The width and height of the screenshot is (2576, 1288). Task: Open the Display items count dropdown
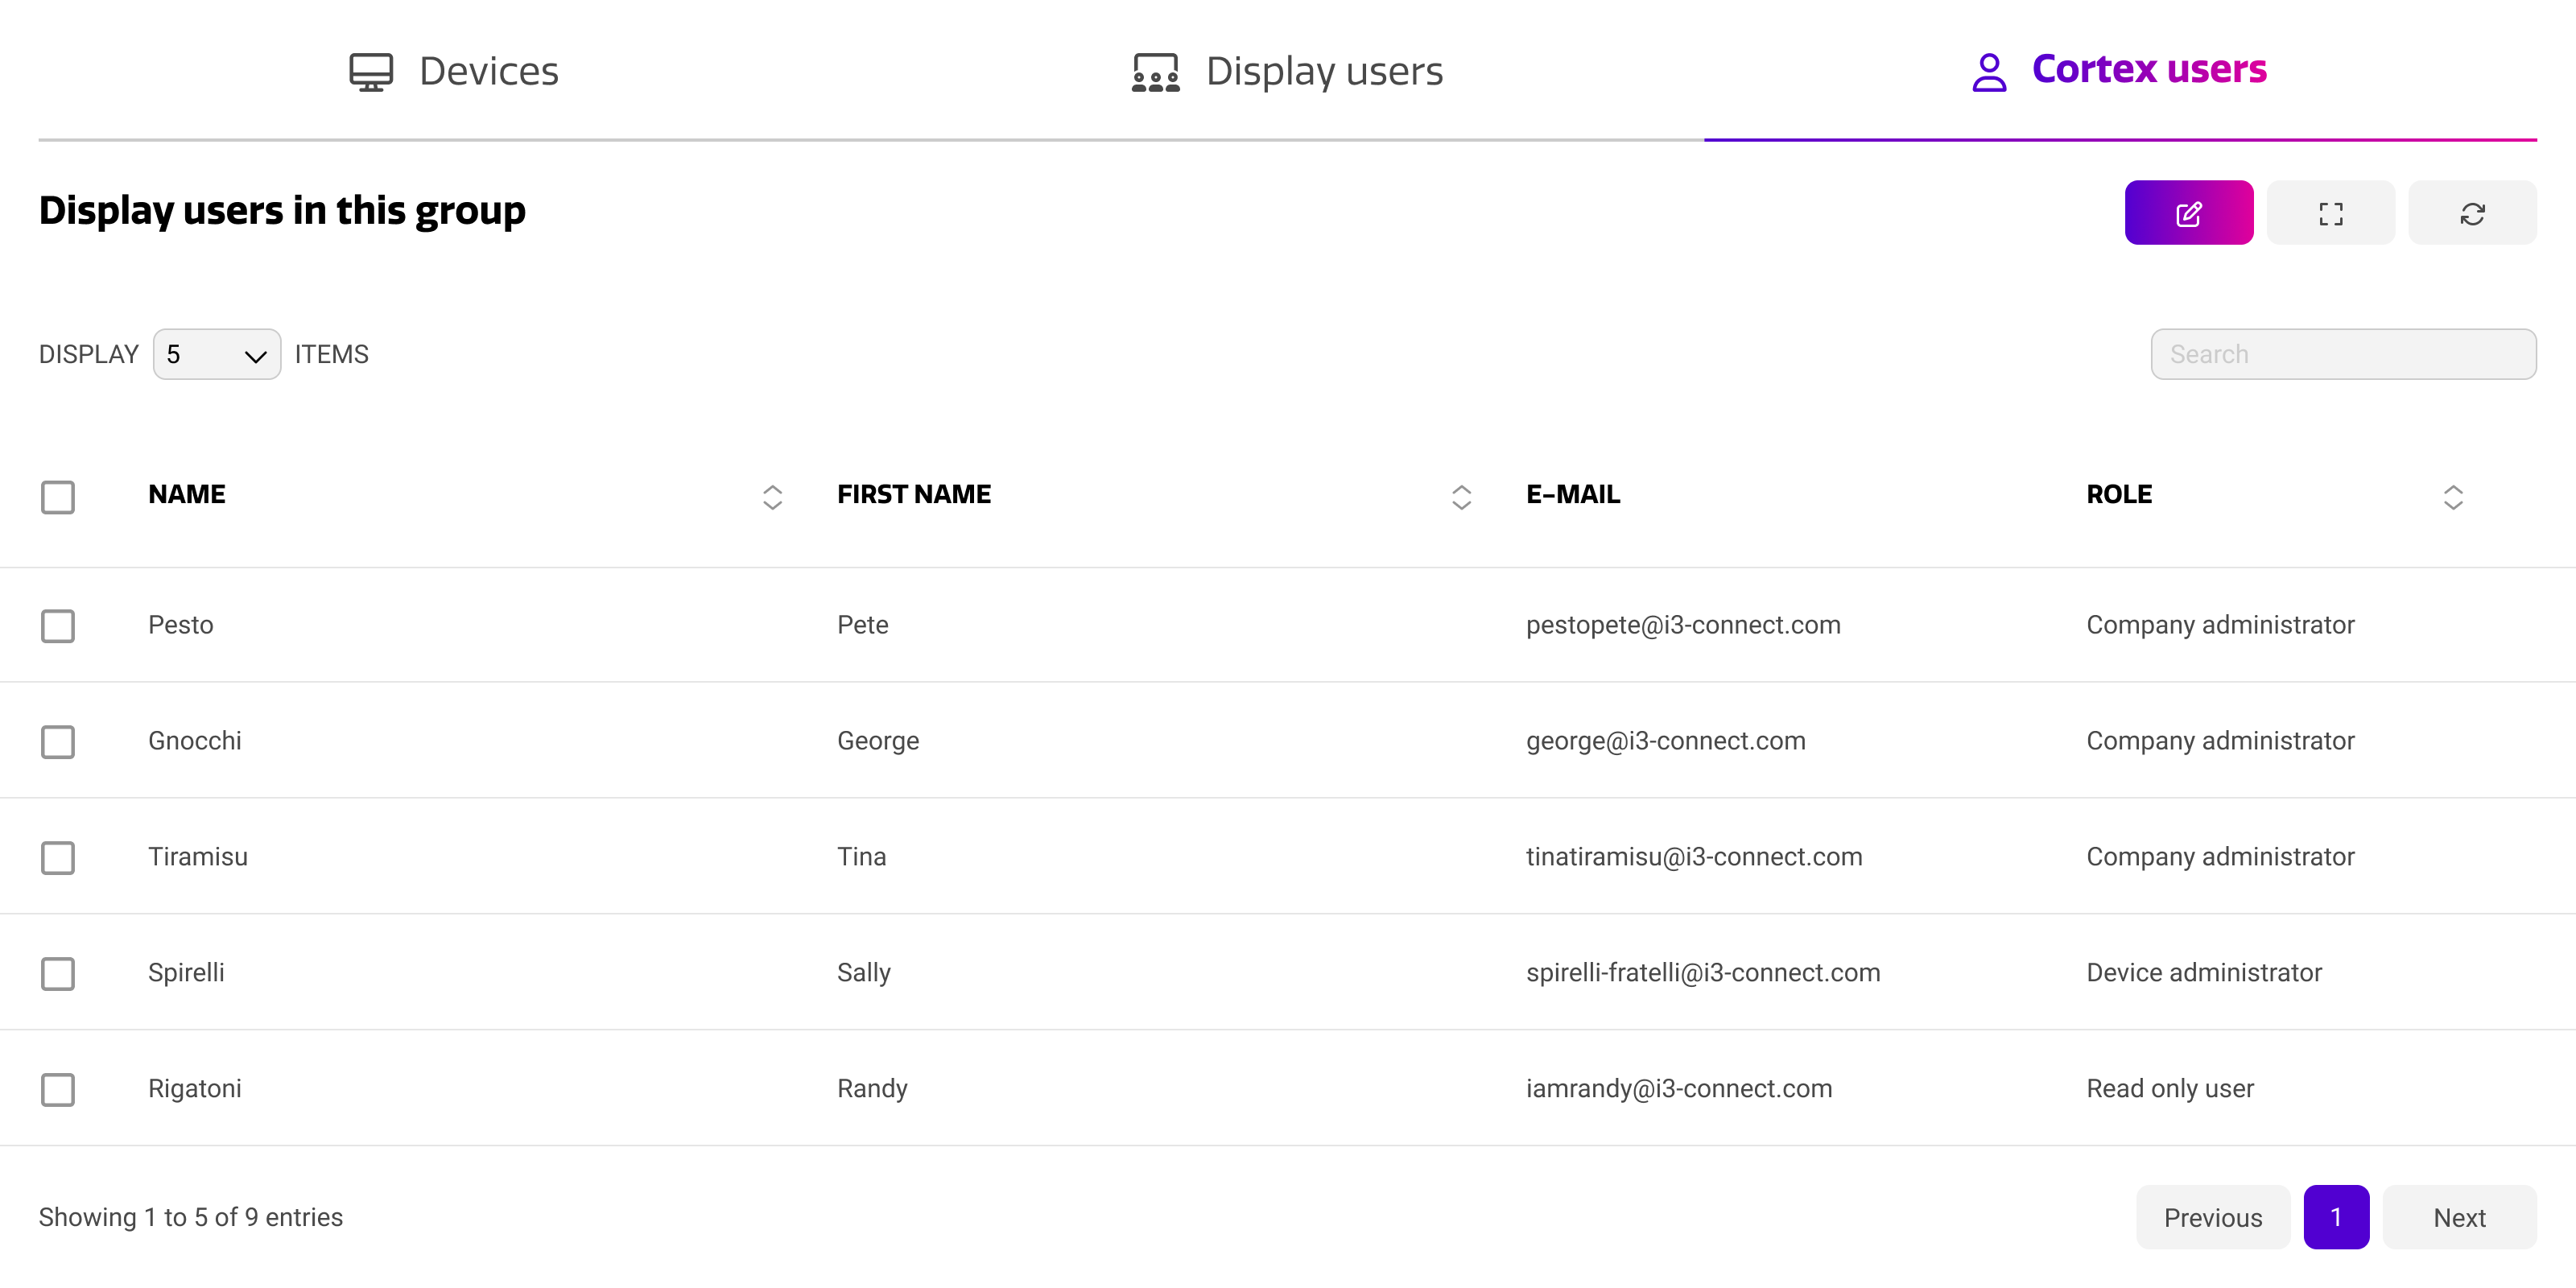[216, 355]
